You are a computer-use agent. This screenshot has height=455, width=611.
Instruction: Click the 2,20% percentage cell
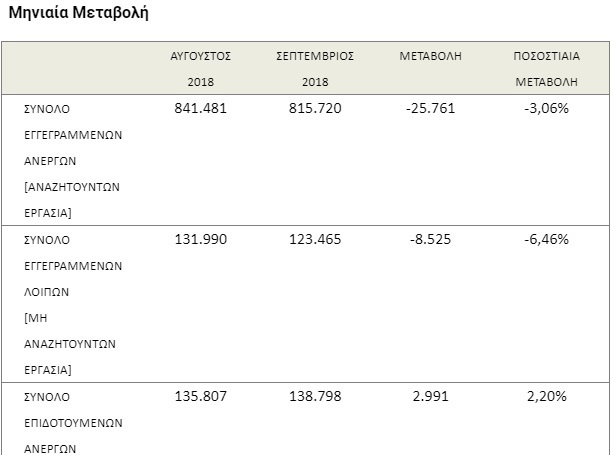[x=546, y=396]
